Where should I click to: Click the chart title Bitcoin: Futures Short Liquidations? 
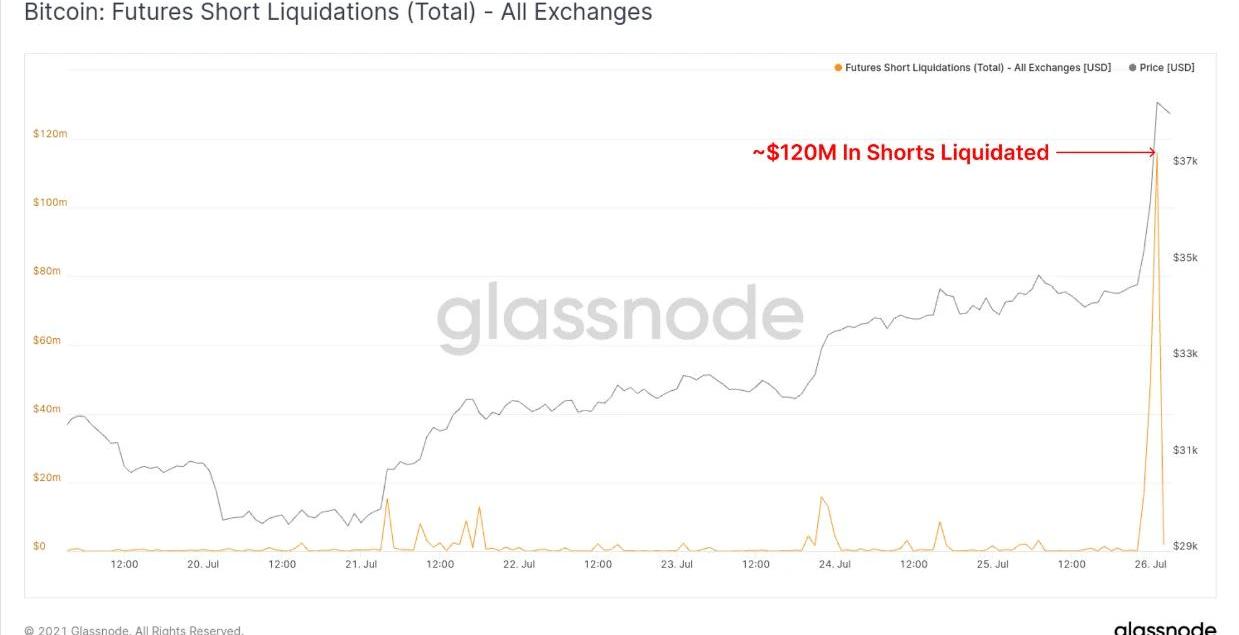pos(337,13)
